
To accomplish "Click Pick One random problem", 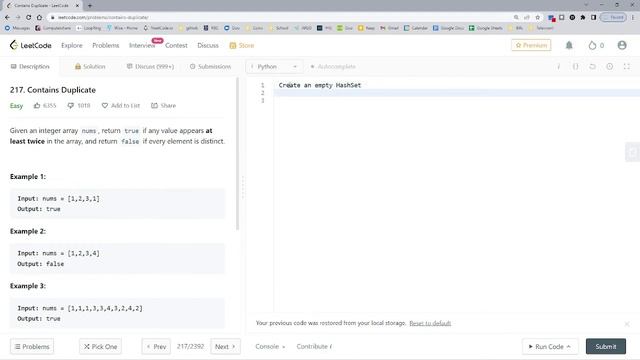I will click(x=100, y=347).
